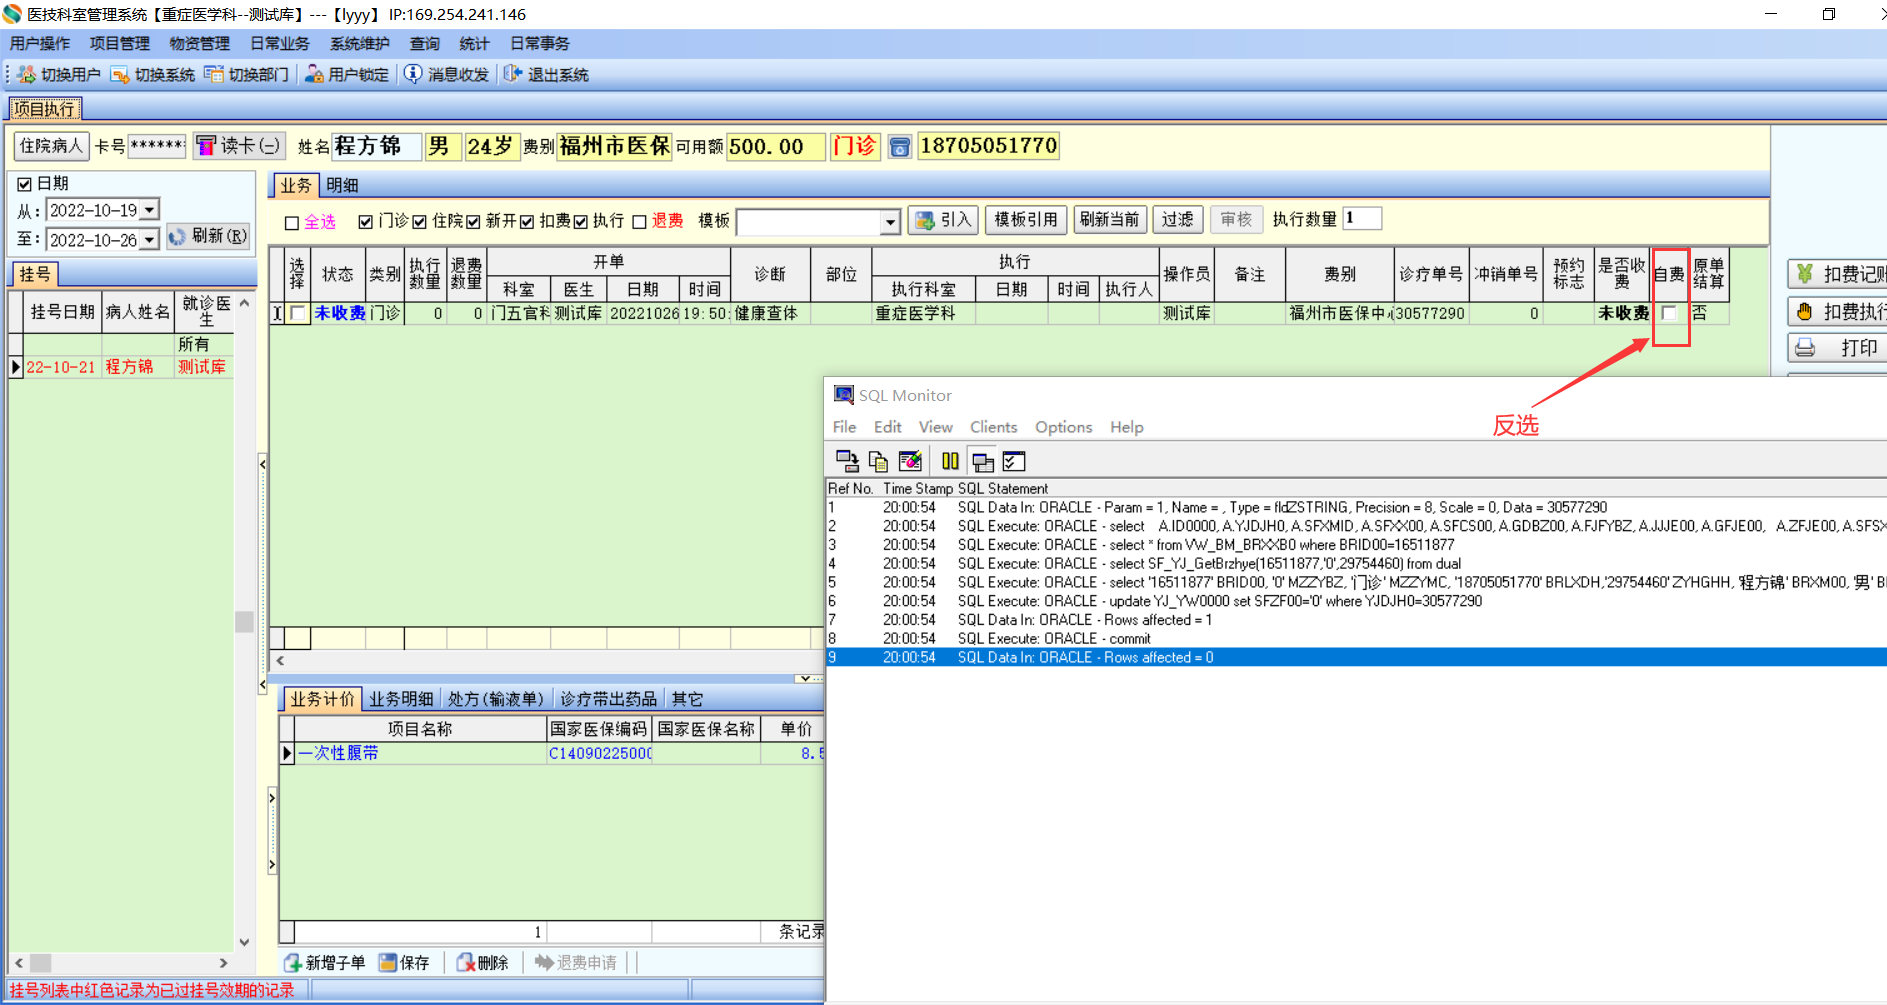Click SQL Monitor title bar app icon
The image size is (1887, 1005).
click(844, 395)
